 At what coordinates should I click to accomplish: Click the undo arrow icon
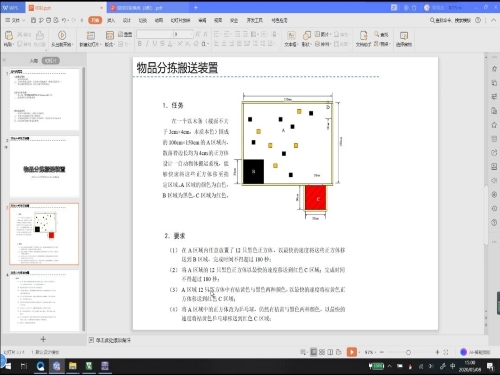click(x=64, y=20)
